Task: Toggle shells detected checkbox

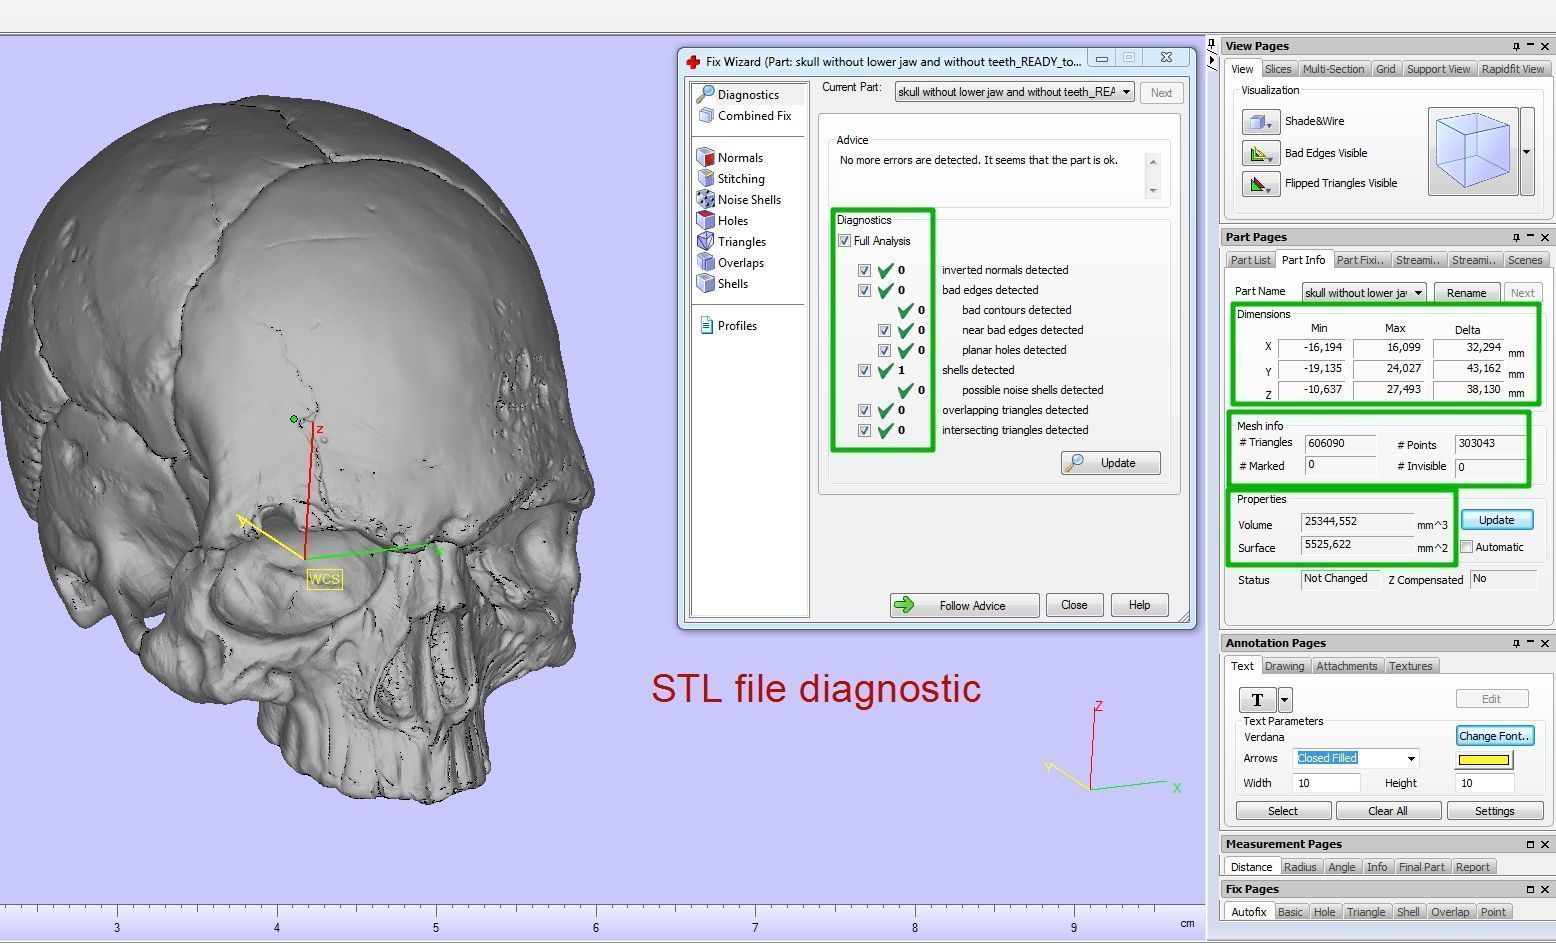Action: pos(864,370)
